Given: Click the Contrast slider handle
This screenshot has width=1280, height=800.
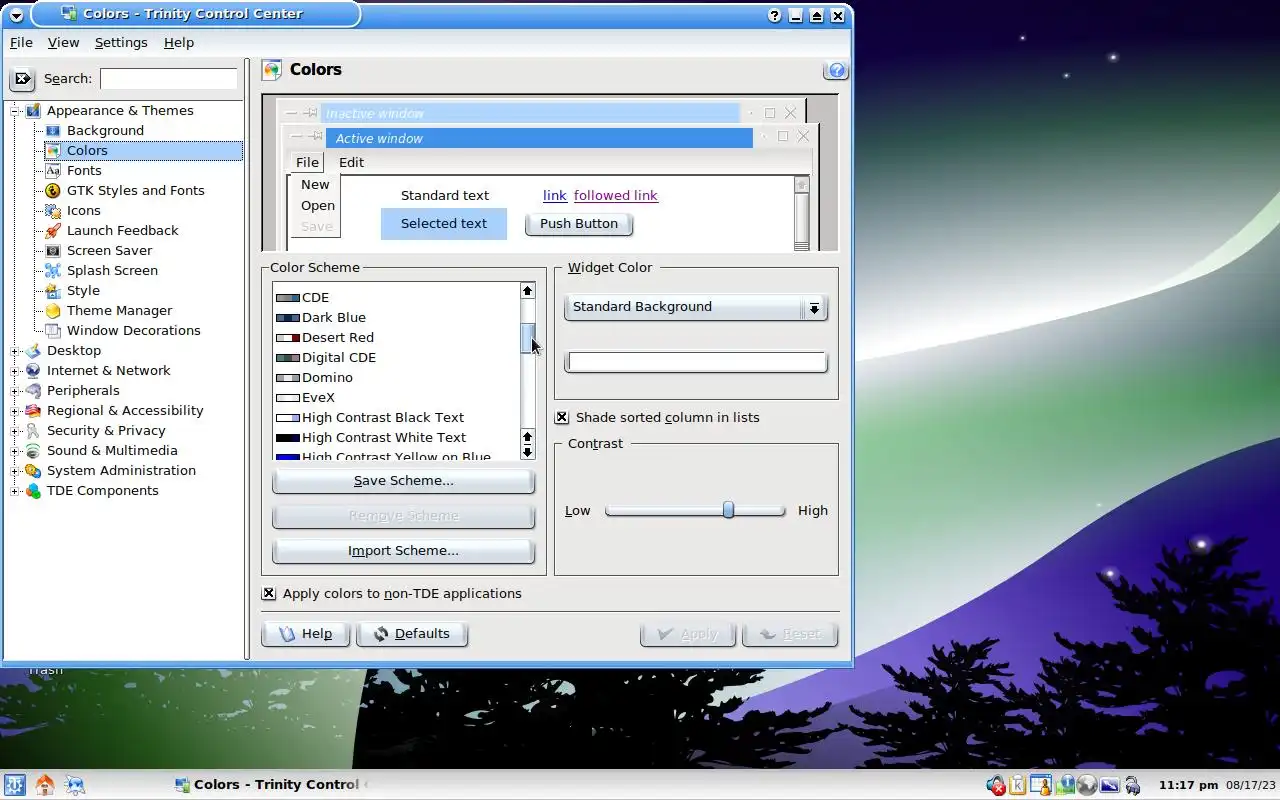Looking at the screenshot, I should coord(728,510).
